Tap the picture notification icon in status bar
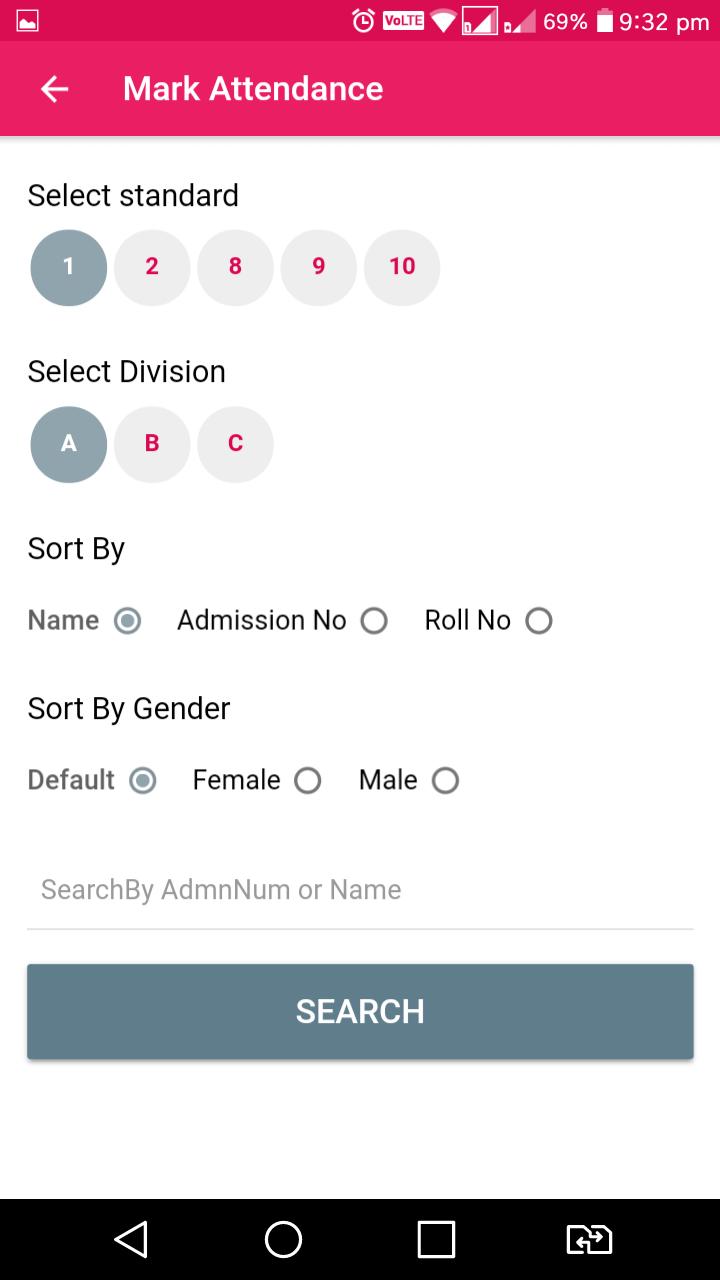This screenshot has height=1280, width=720. [27, 21]
